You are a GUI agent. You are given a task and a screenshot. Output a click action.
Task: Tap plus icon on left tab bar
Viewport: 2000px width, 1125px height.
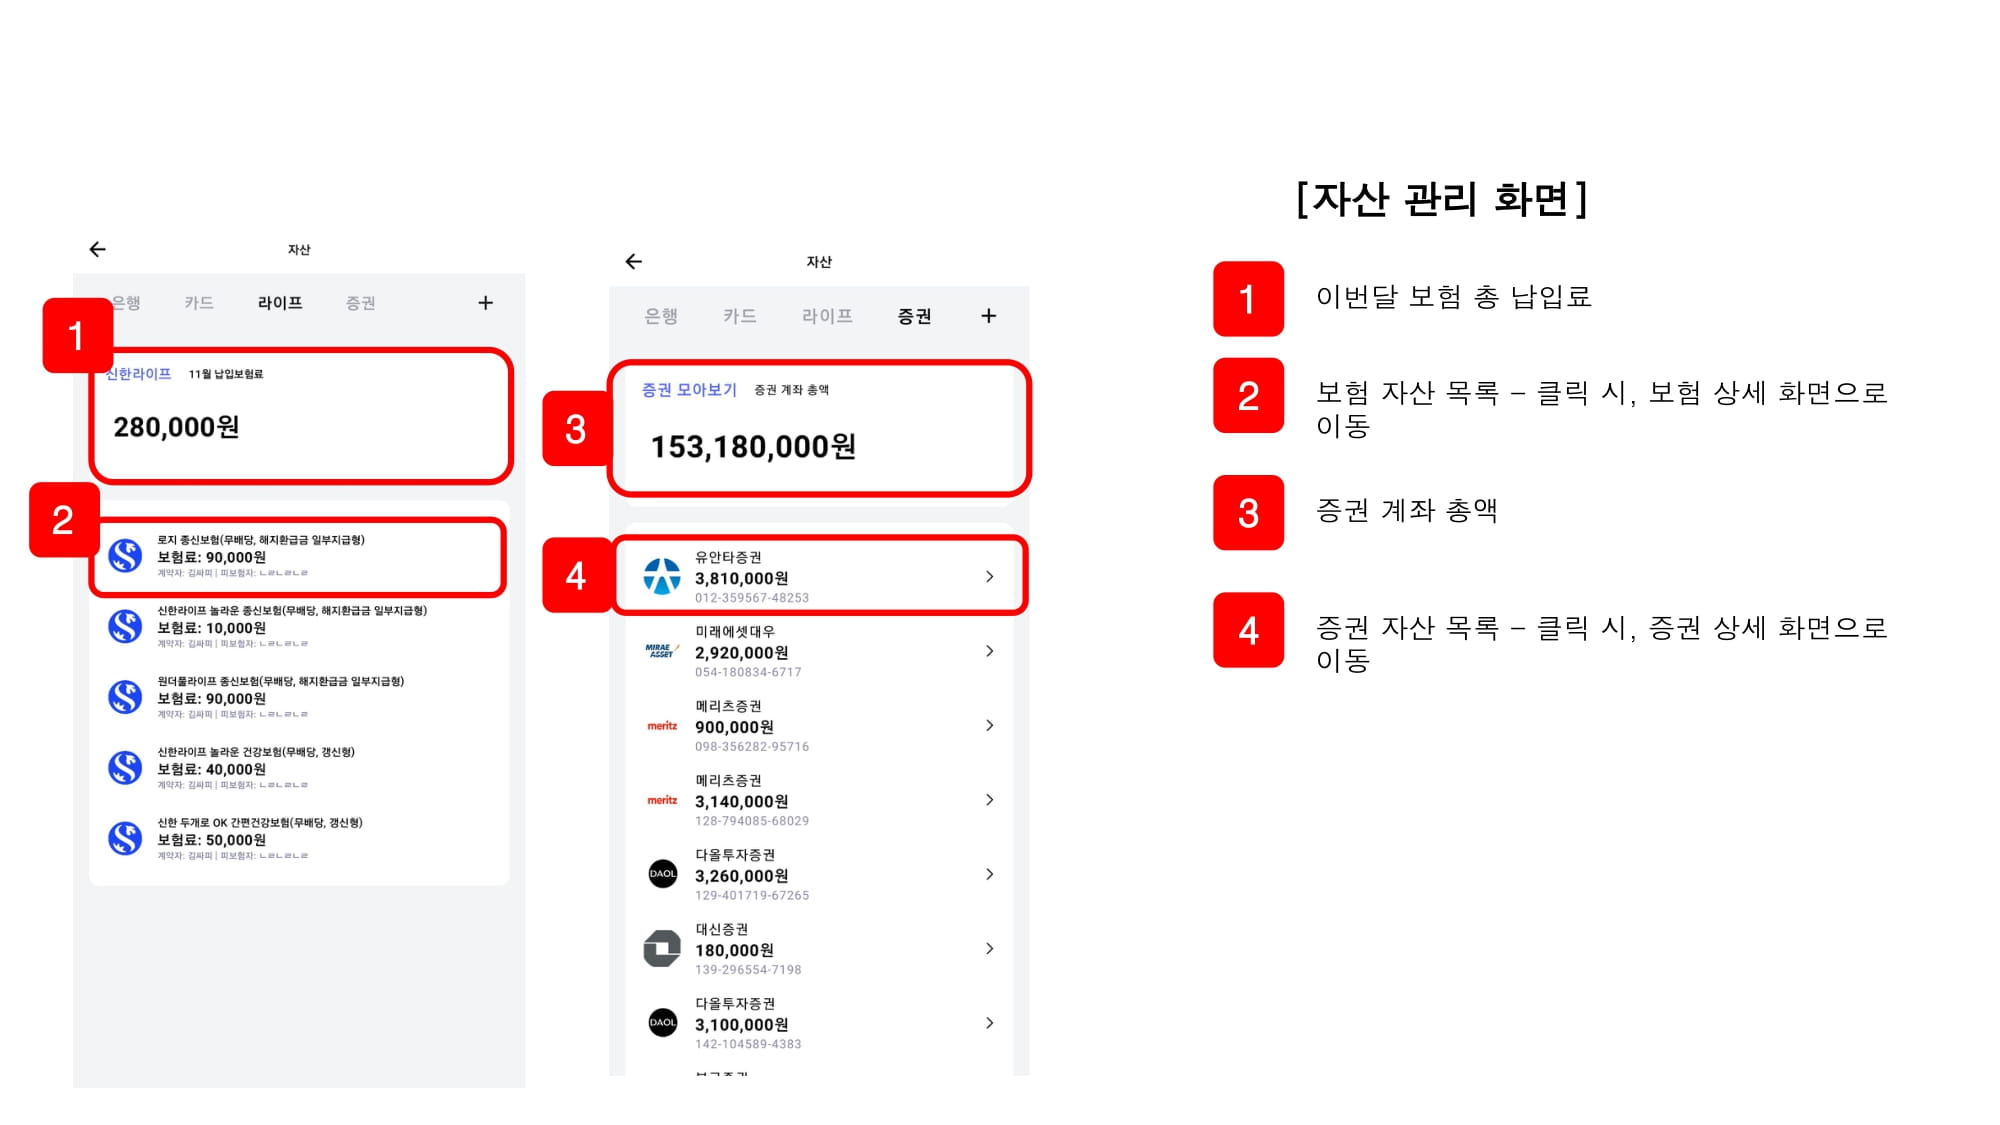(x=485, y=303)
